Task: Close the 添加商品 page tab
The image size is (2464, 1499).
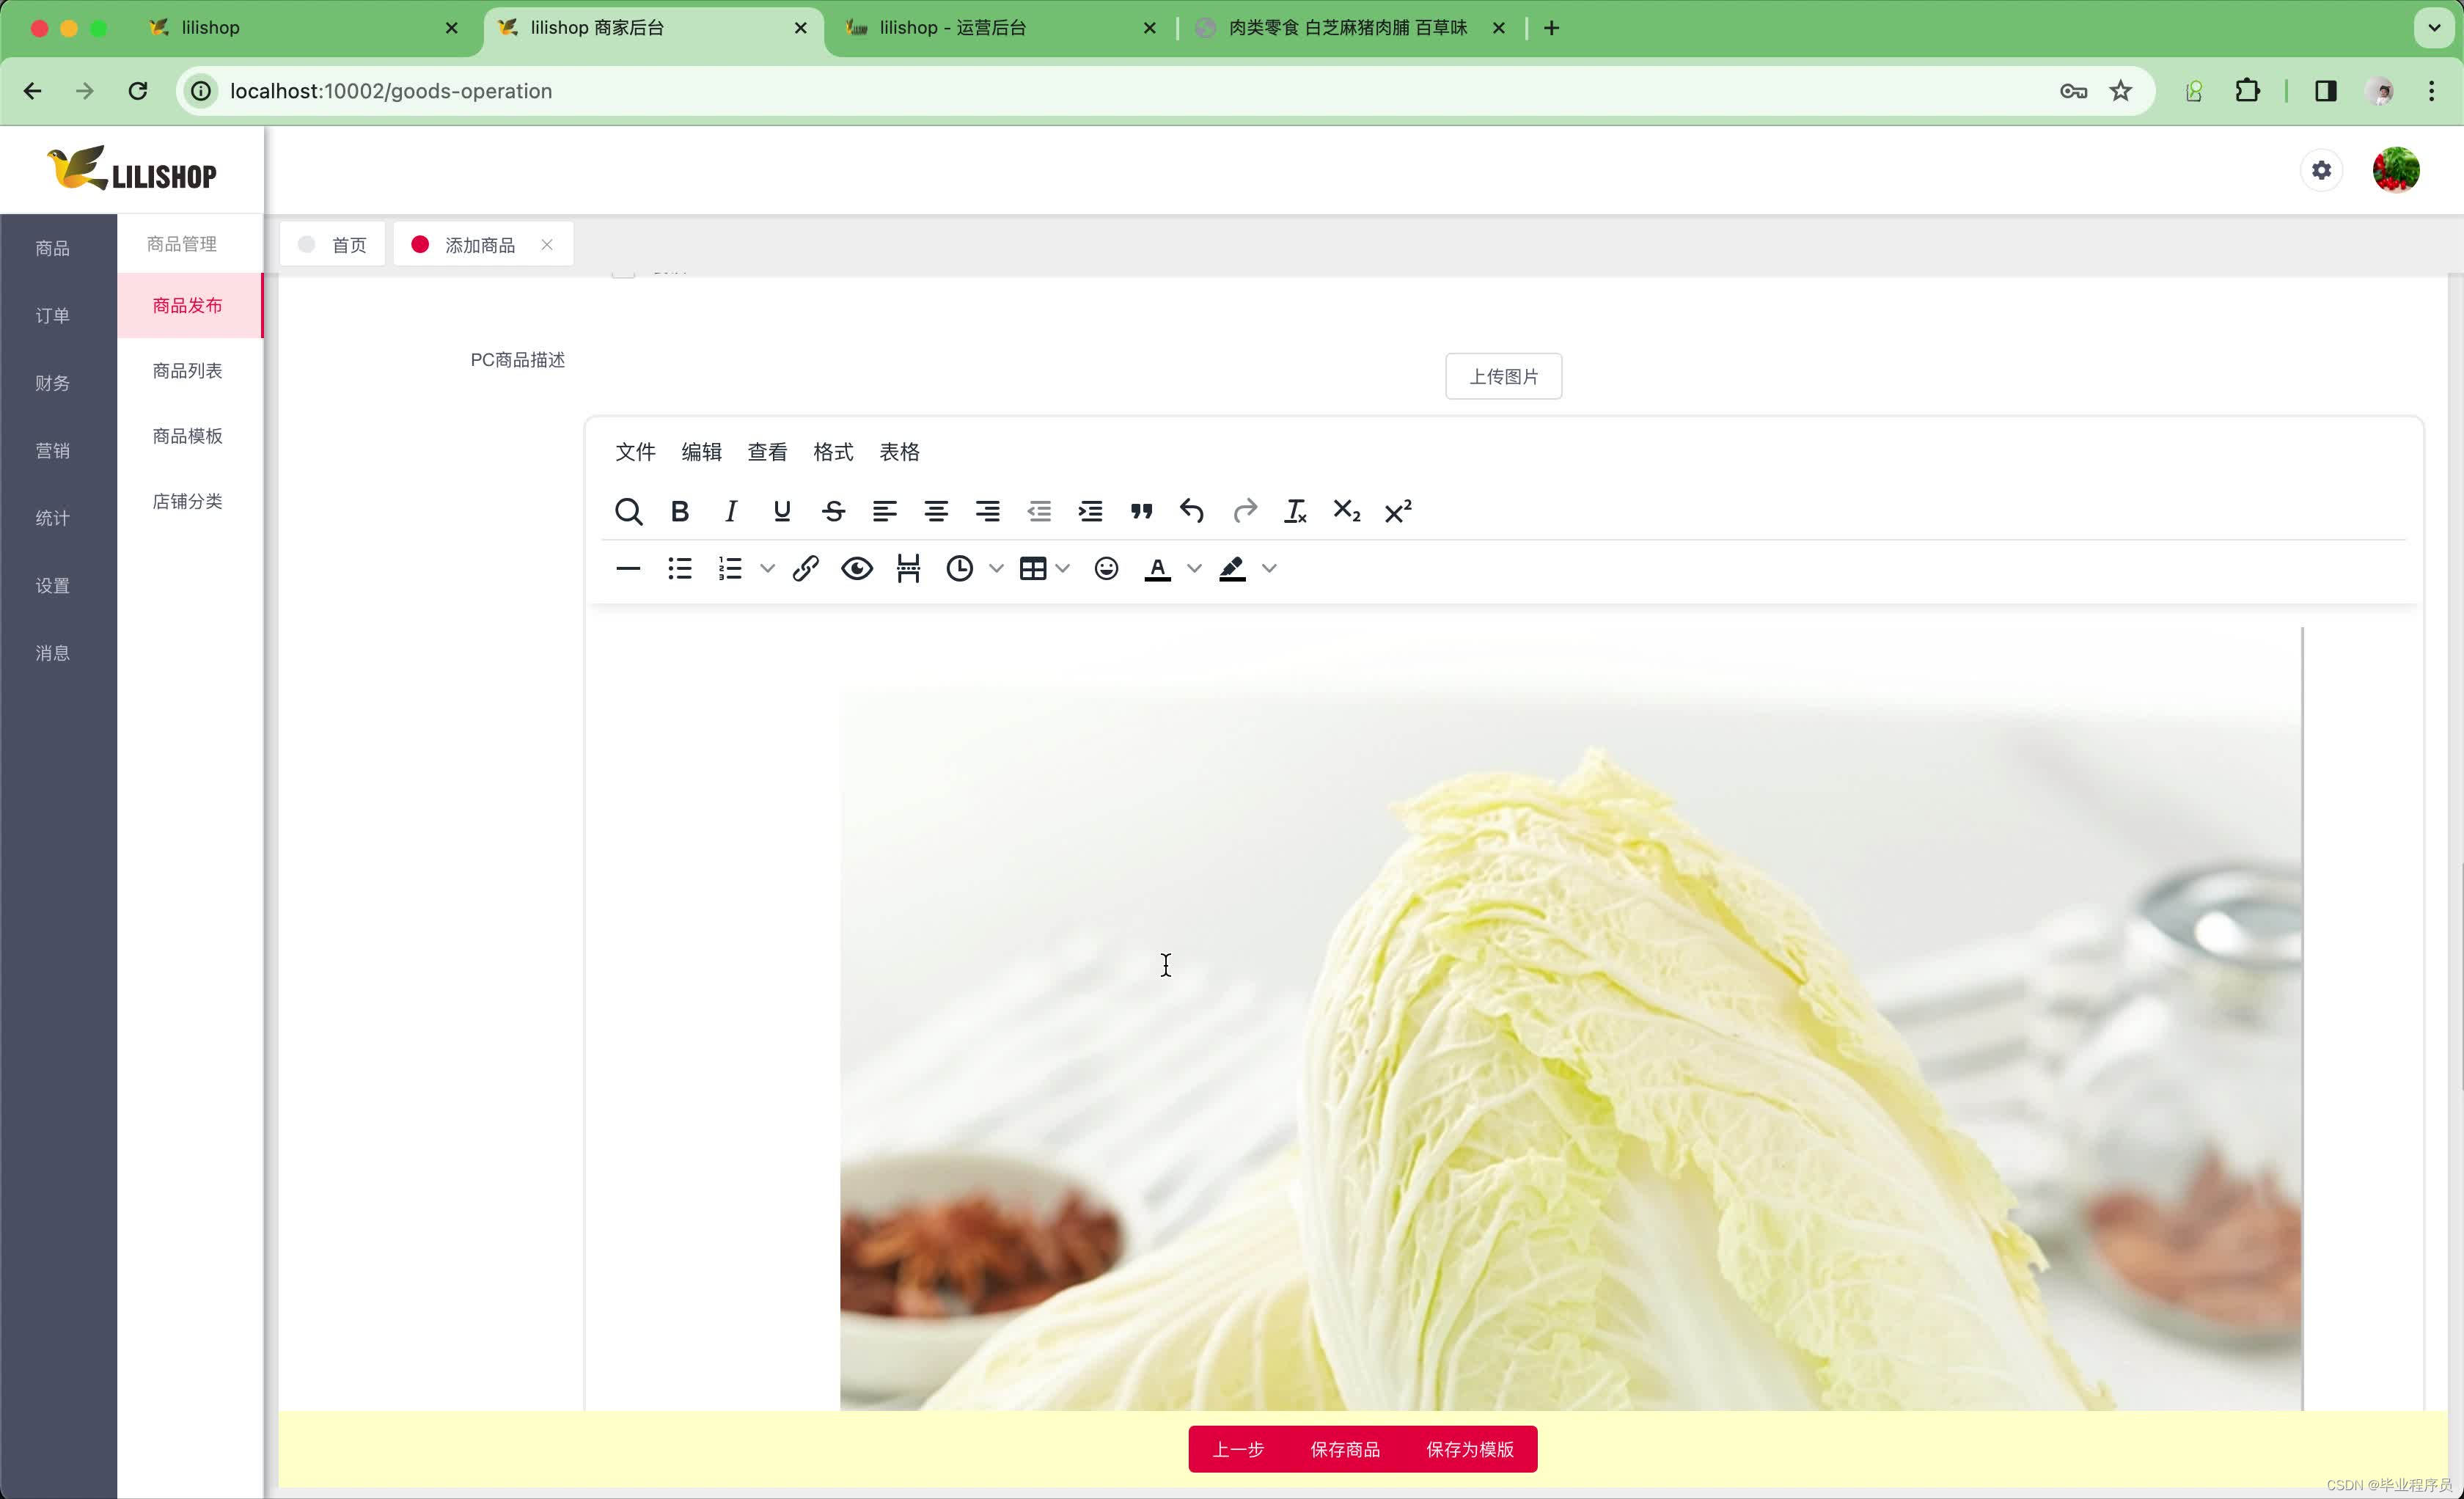Action: 547,245
